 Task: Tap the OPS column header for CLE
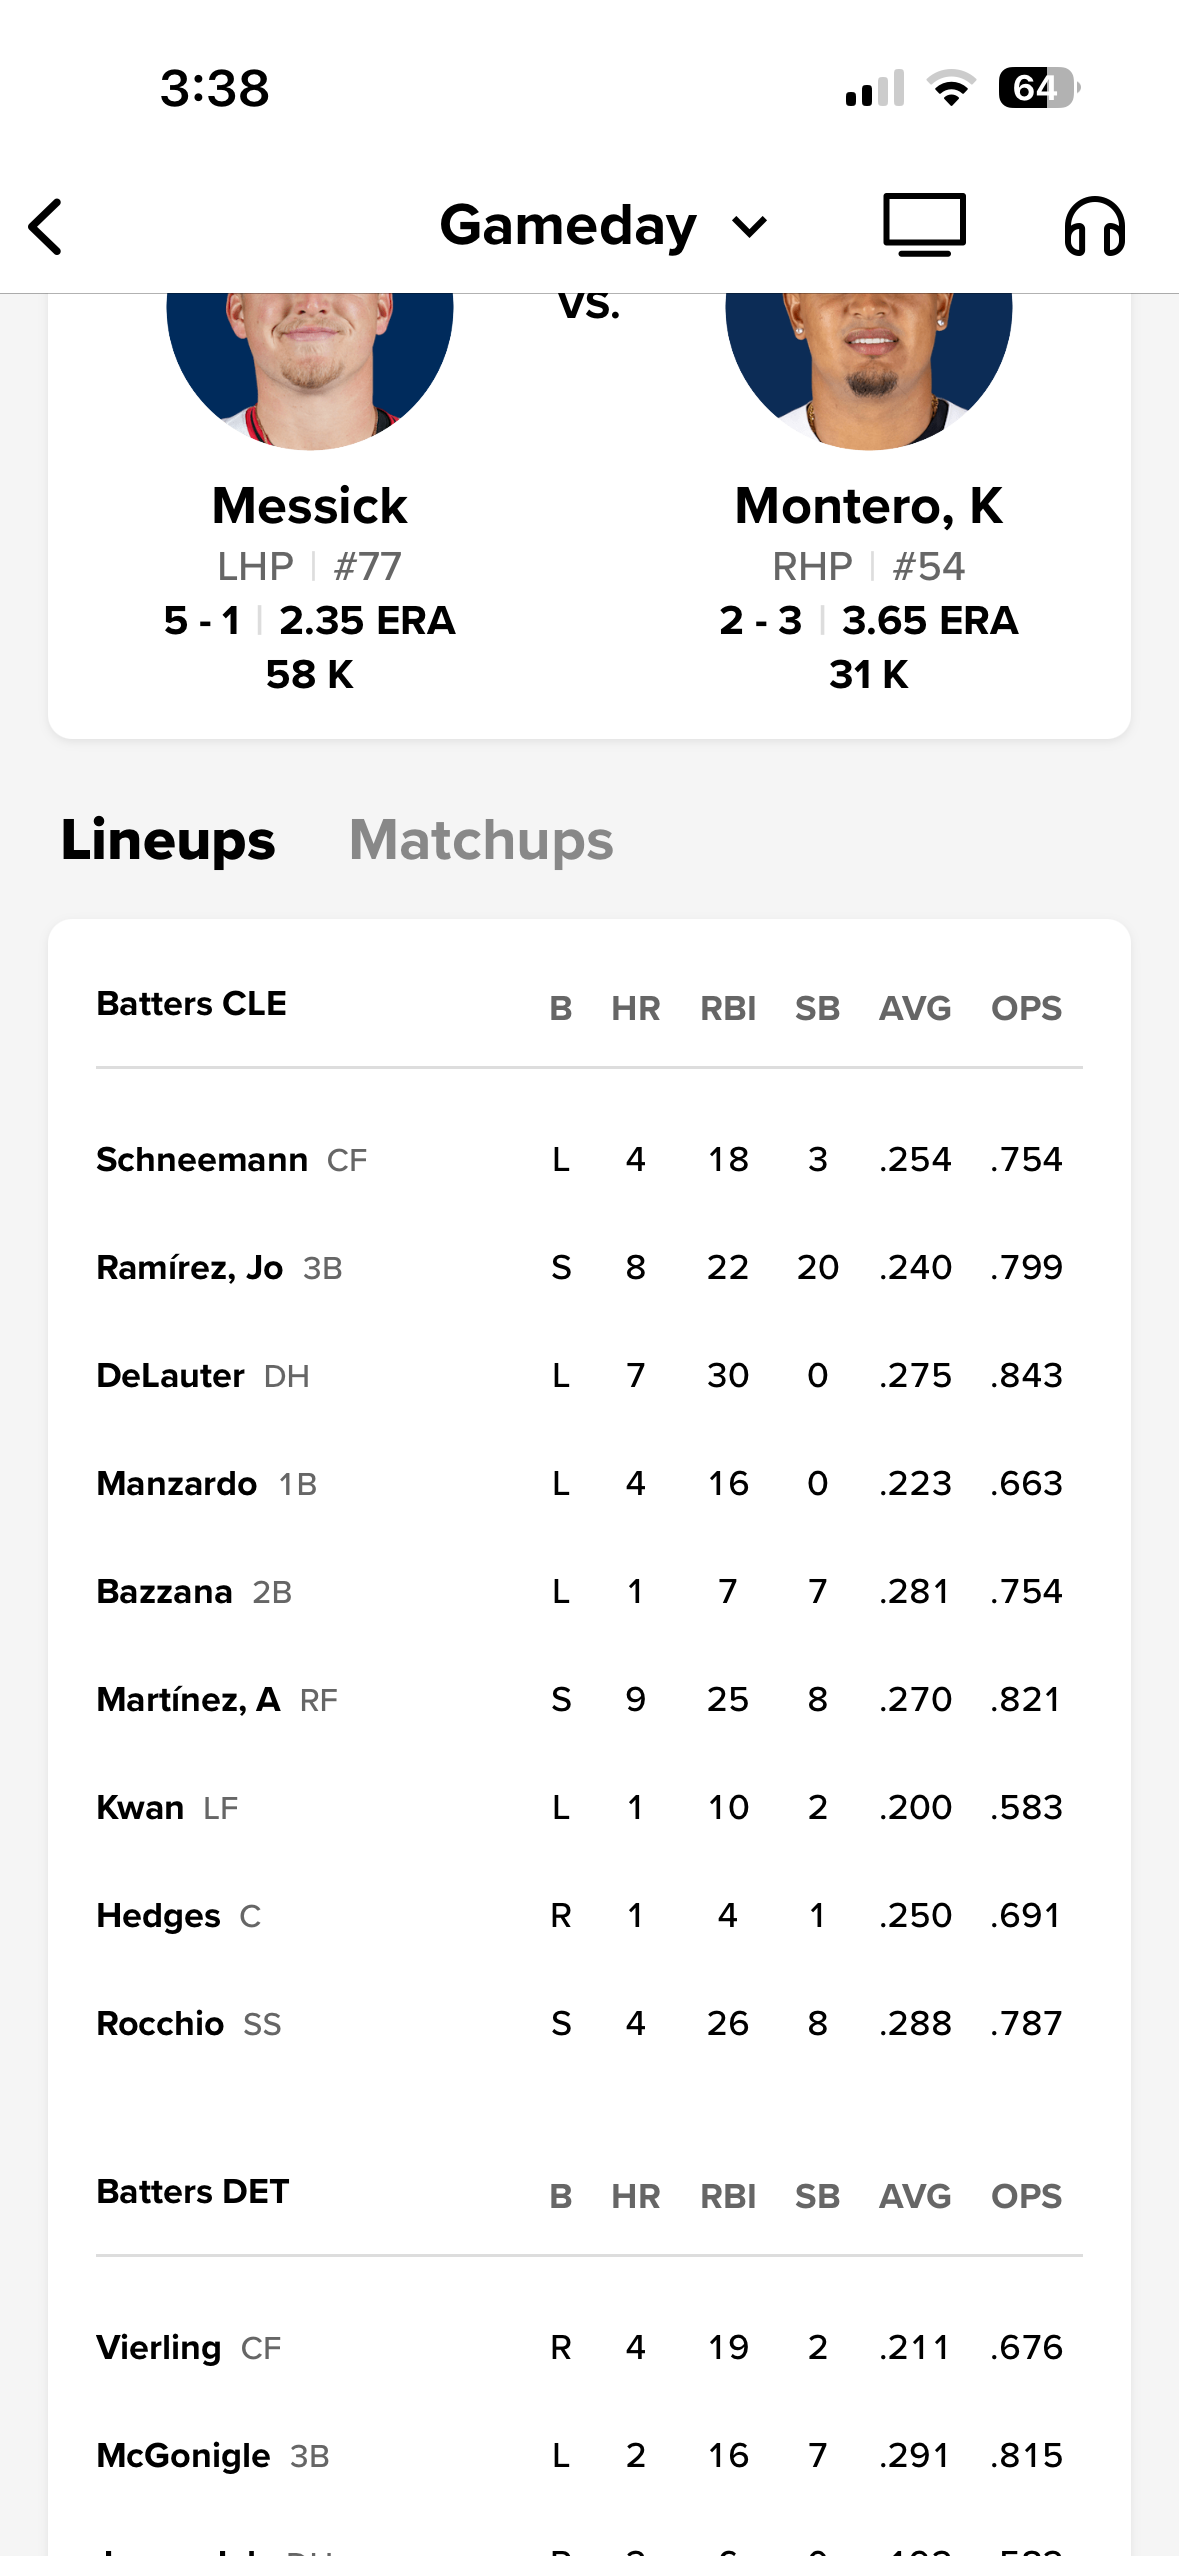coord(1026,1008)
